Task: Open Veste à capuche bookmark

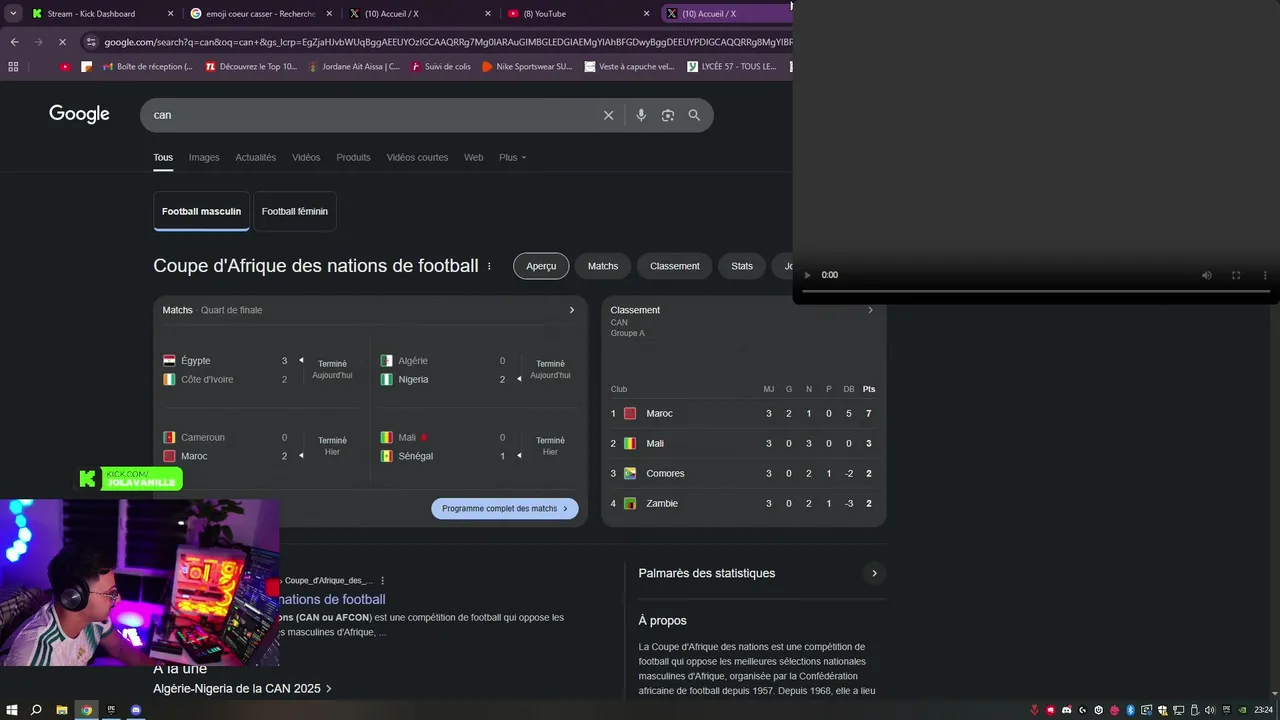Action: [630, 67]
